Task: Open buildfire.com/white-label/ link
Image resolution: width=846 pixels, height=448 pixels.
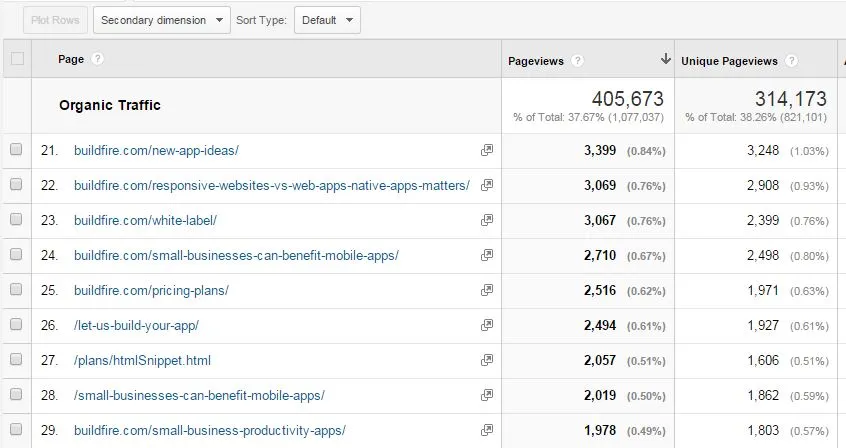Action: point(145,220)
